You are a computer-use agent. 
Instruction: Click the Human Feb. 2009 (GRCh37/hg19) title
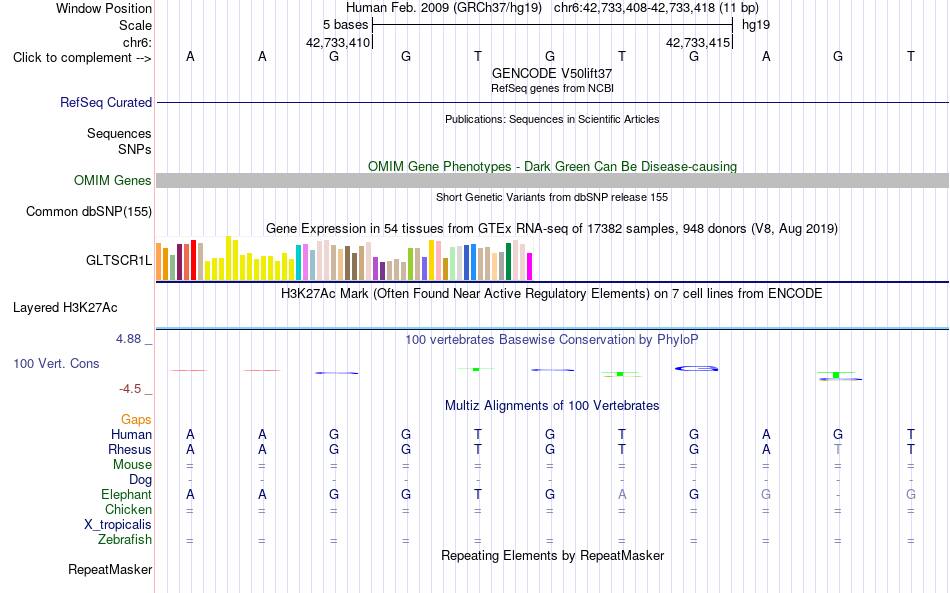(443, 8)
